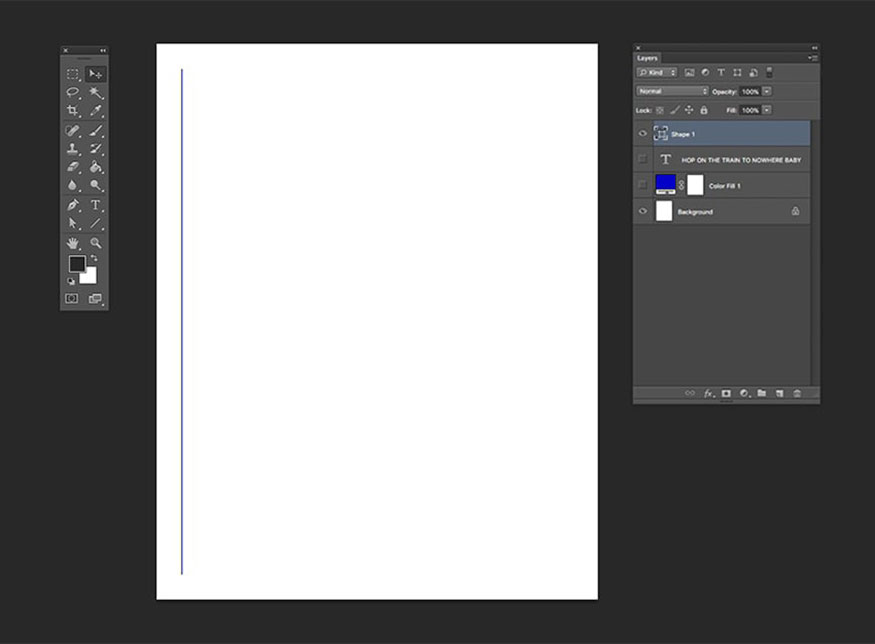
Task: Select the Type tool
Action: tap(95, 205)
